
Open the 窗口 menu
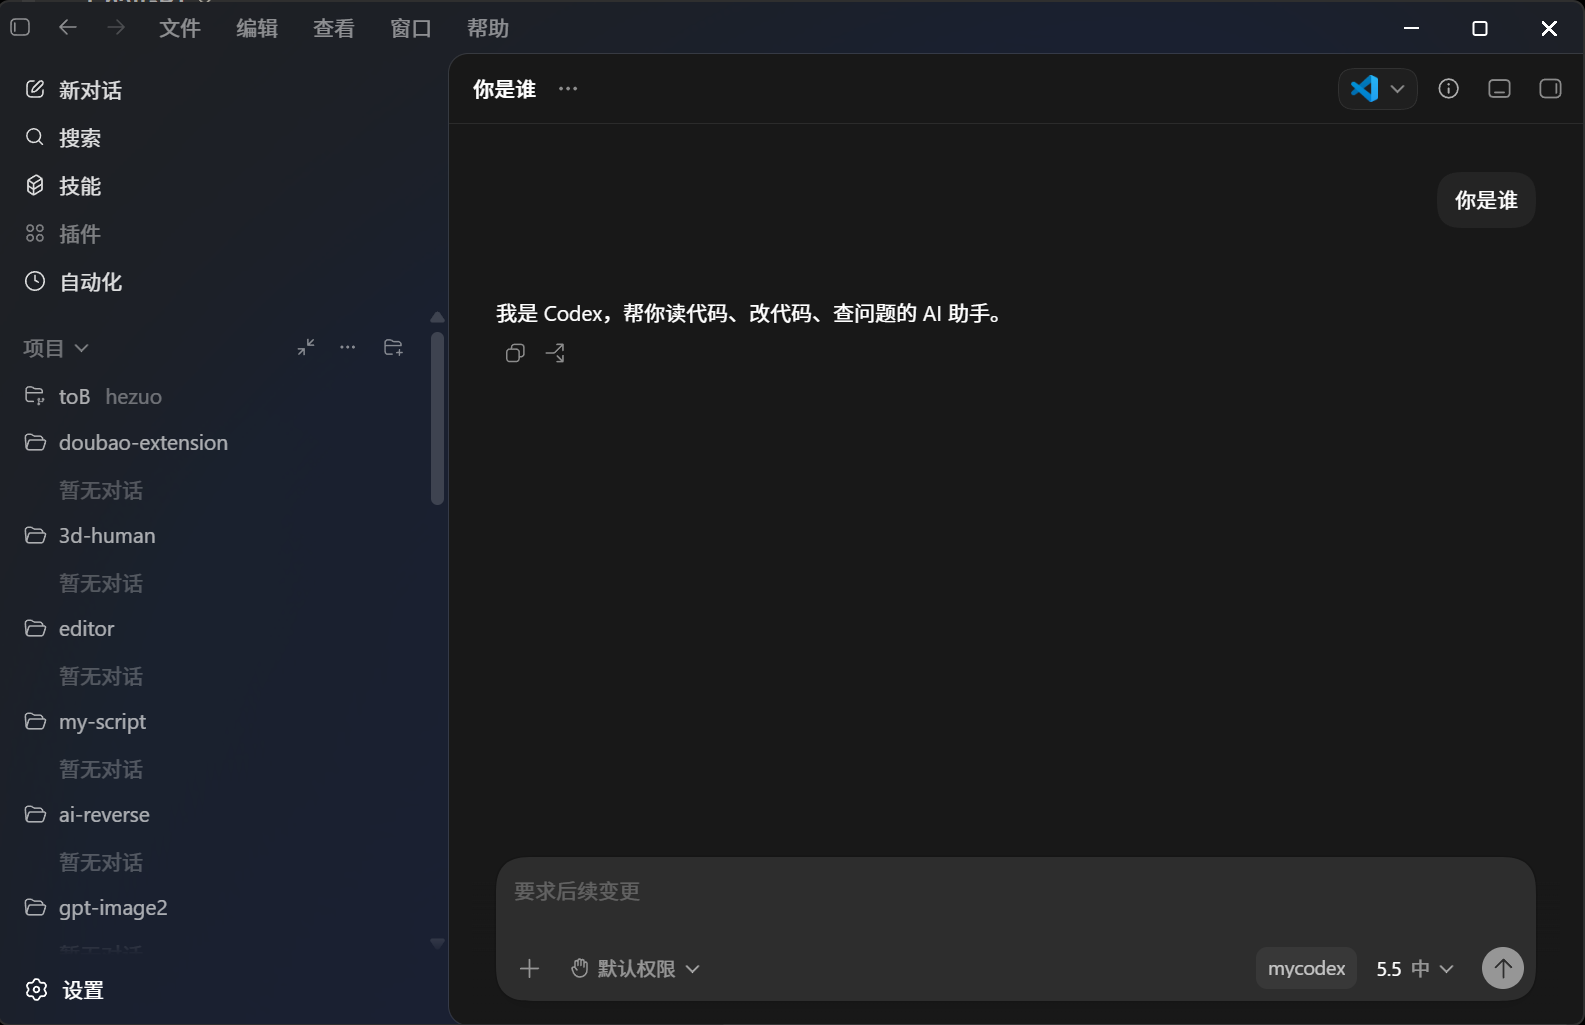411,28
